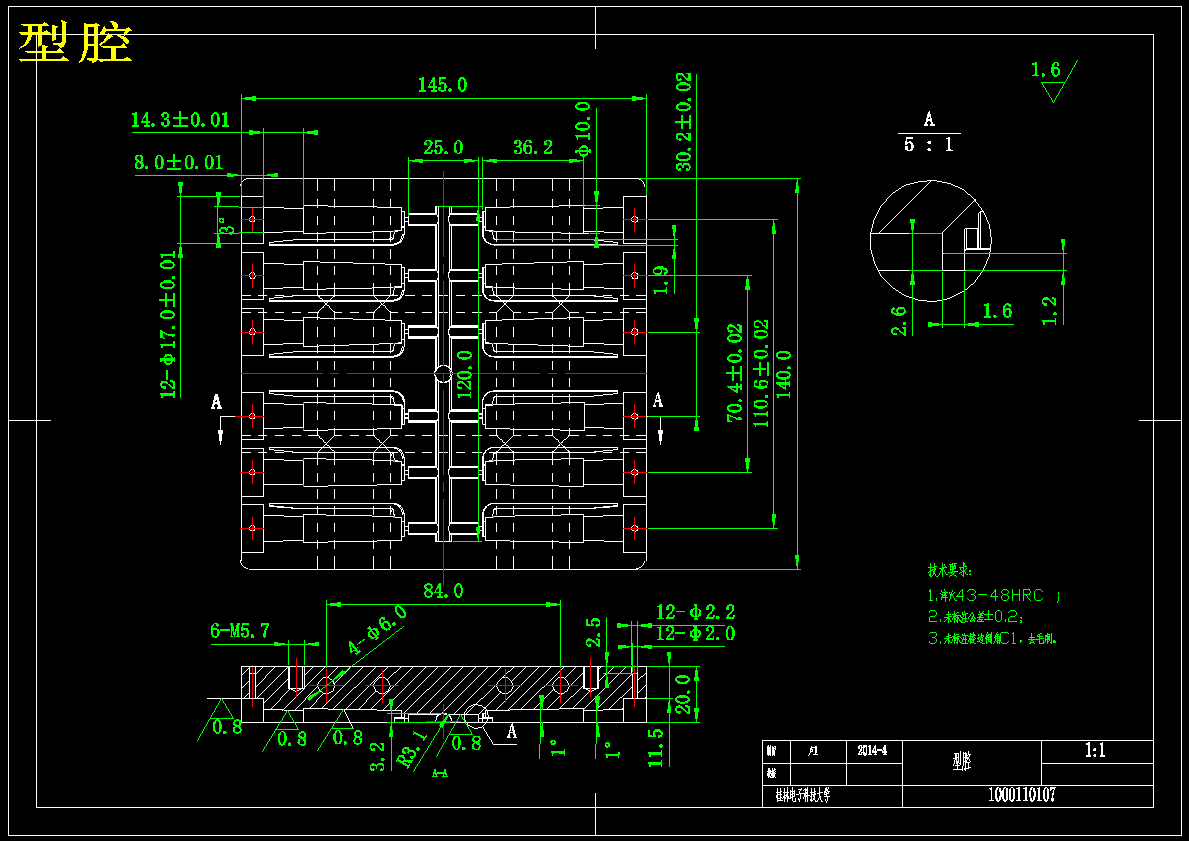
Task: Click the '6-M5.7' thread callout
Action: (240, 631)
